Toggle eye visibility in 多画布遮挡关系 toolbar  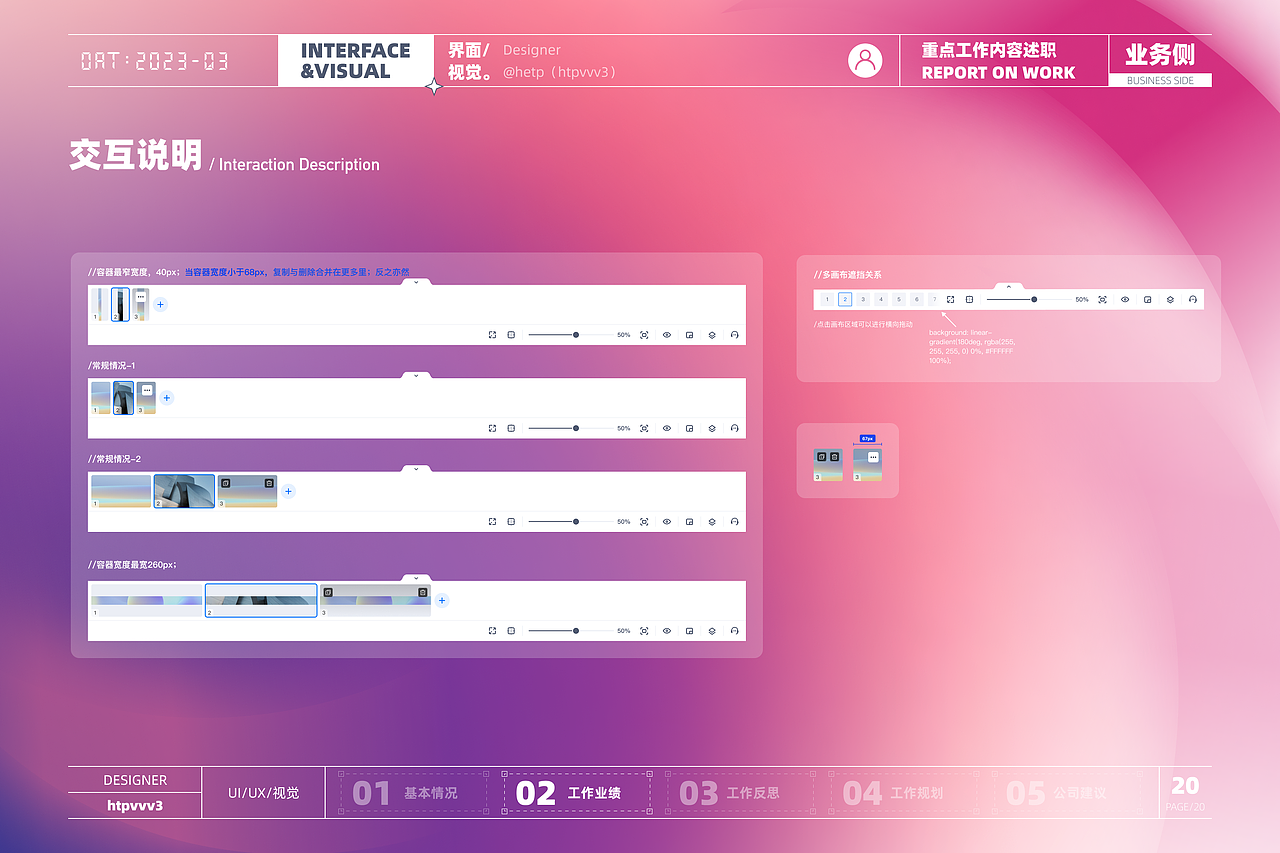(1125, 299)
